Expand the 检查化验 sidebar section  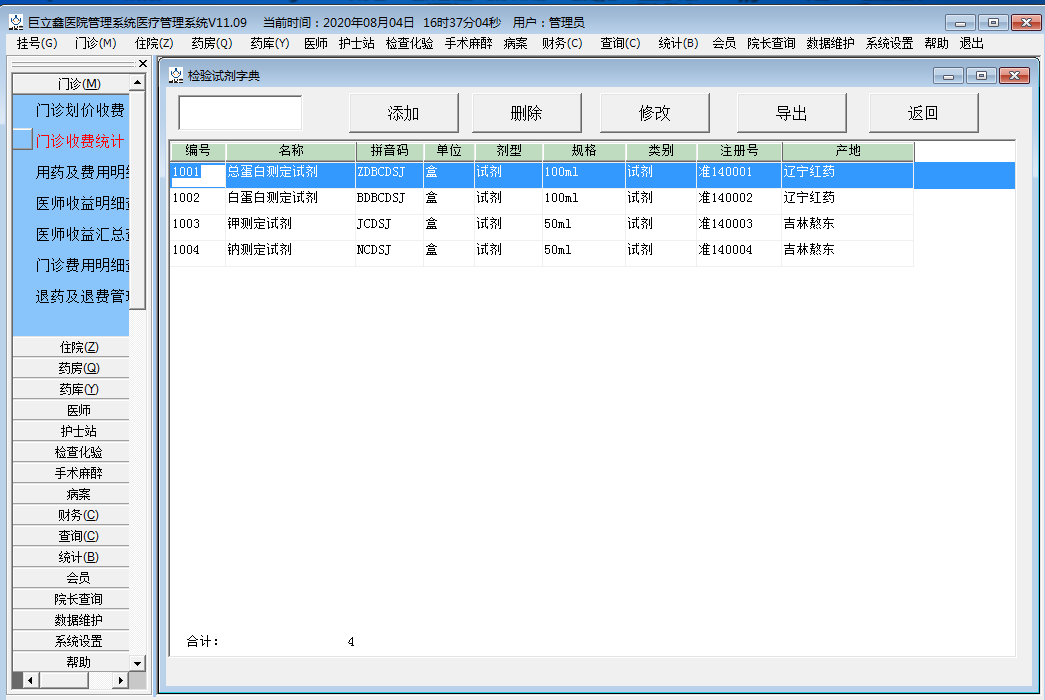[78, 452]
